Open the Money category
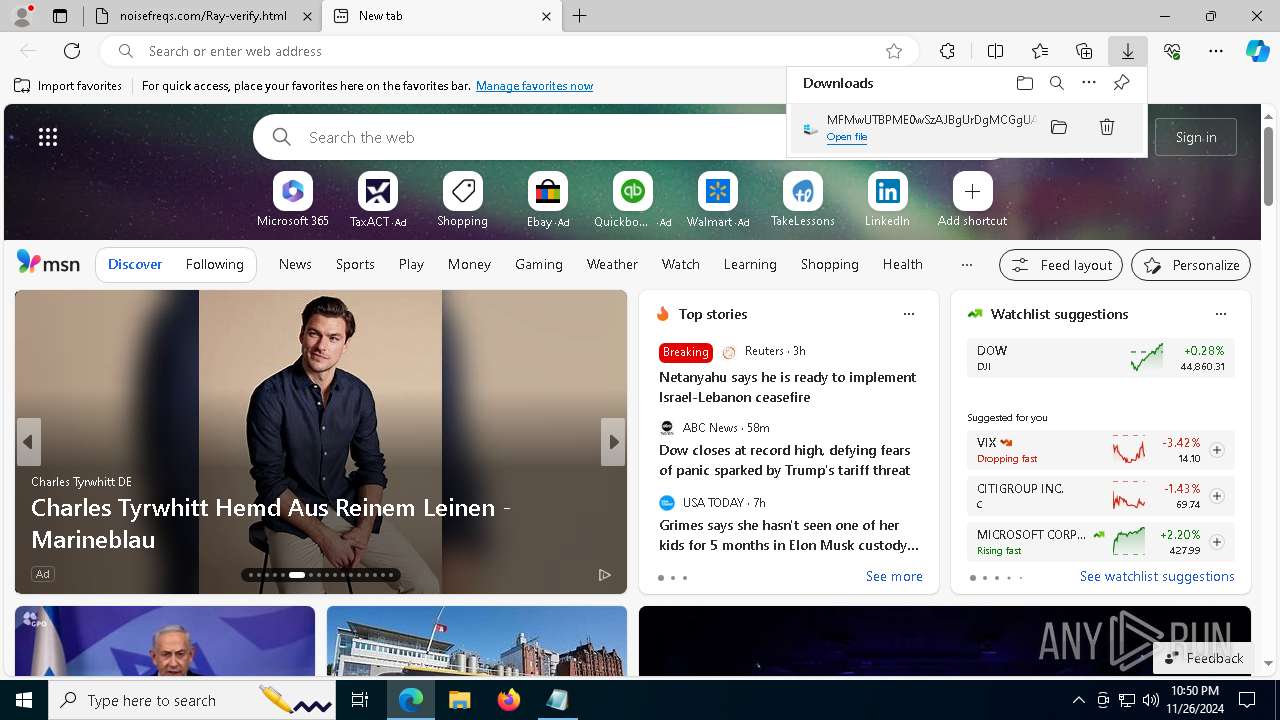 click(469, 264)
